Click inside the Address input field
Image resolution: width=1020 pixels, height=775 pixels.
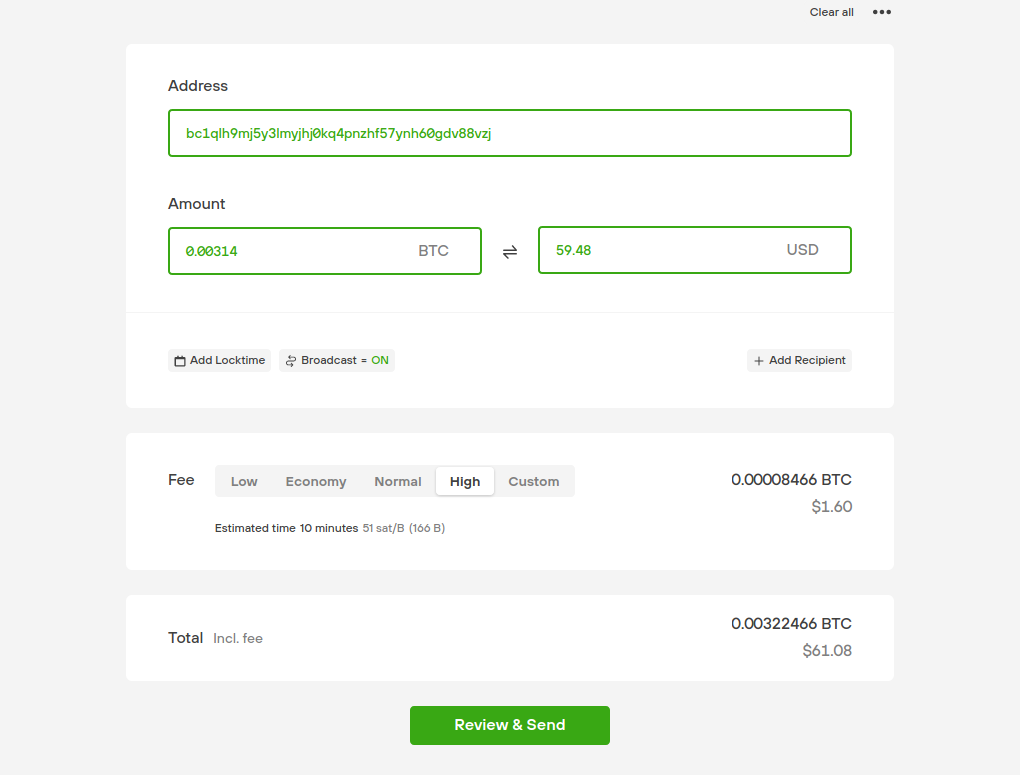510,132
